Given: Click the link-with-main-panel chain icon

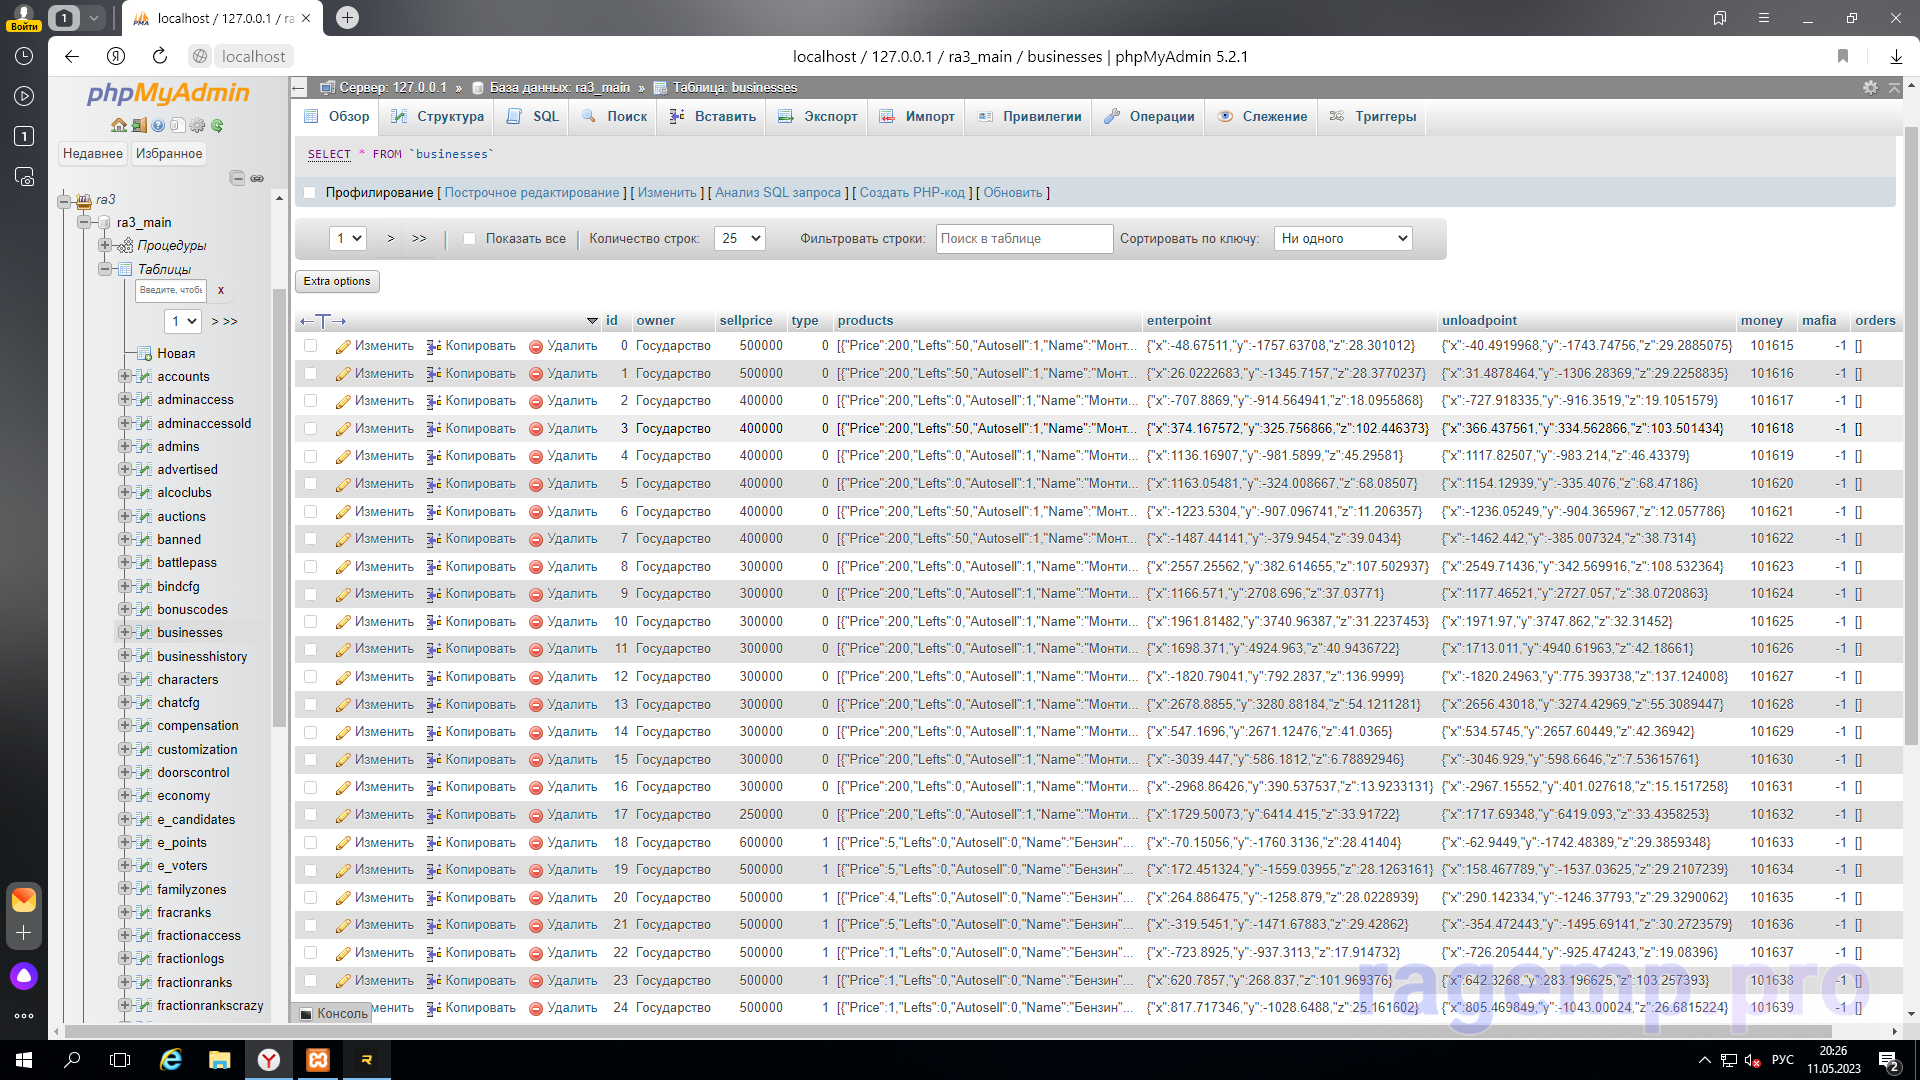Looking at the screenshot, I should 257,178.
